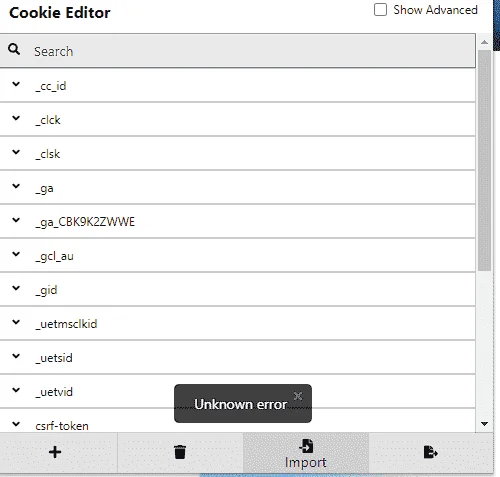Open the _ga_CBK9K2ZWWE cookie row
The width and height of the screenshot is (500, 477).
coord(238,222)
